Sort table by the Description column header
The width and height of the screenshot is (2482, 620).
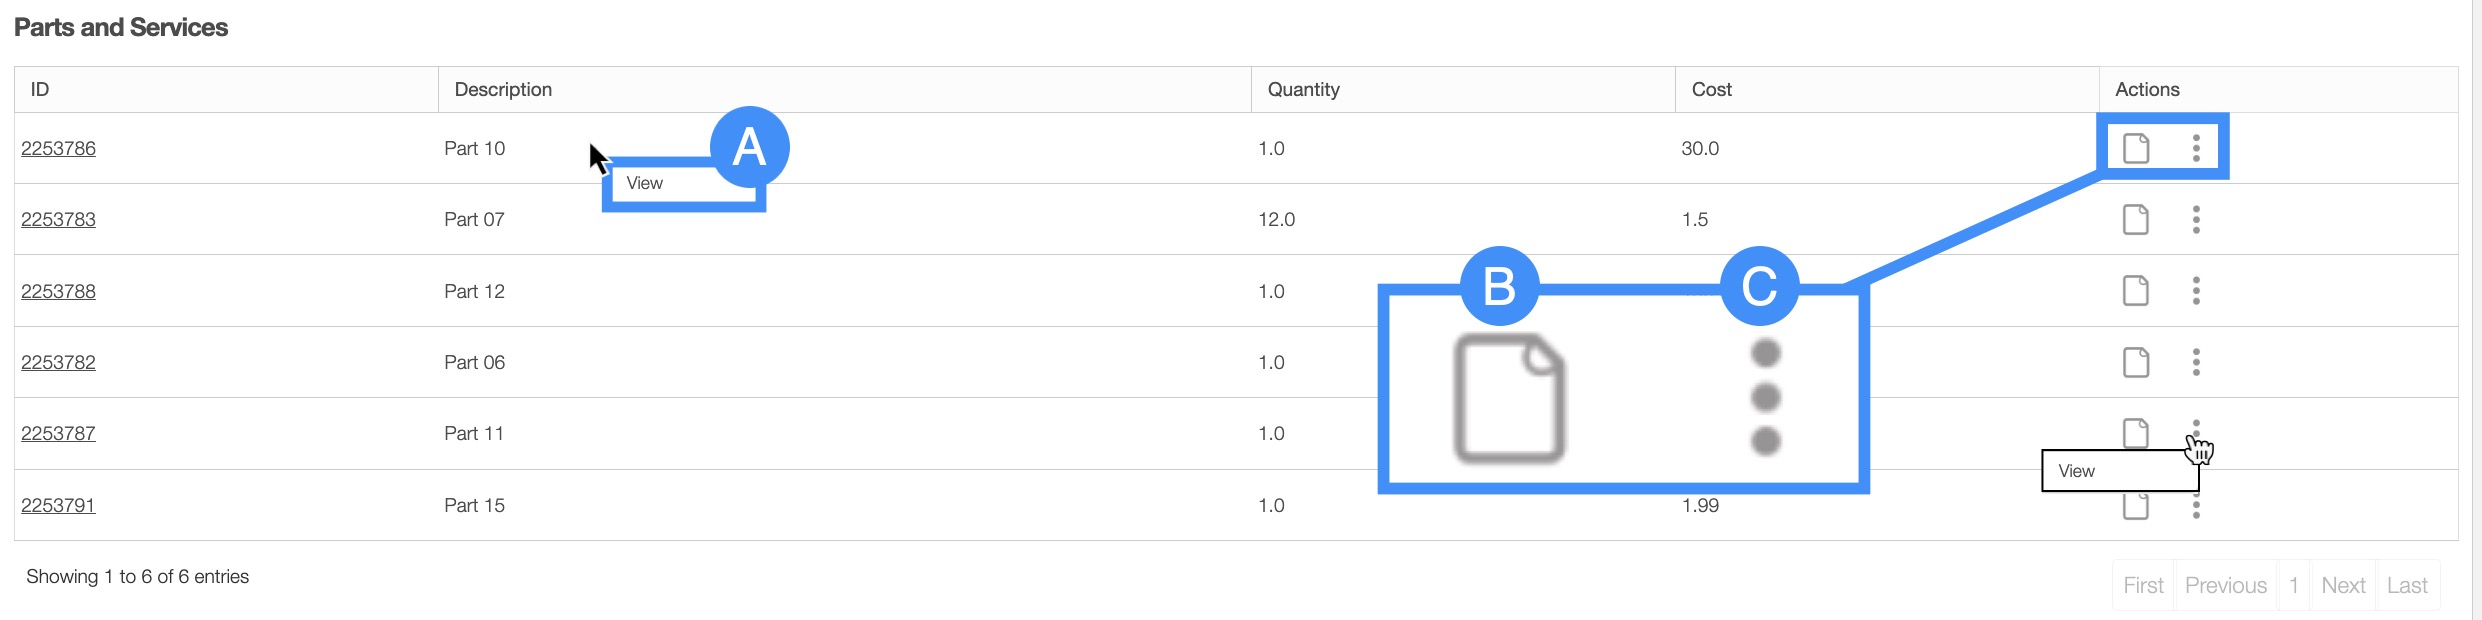(x=503, y=89)
